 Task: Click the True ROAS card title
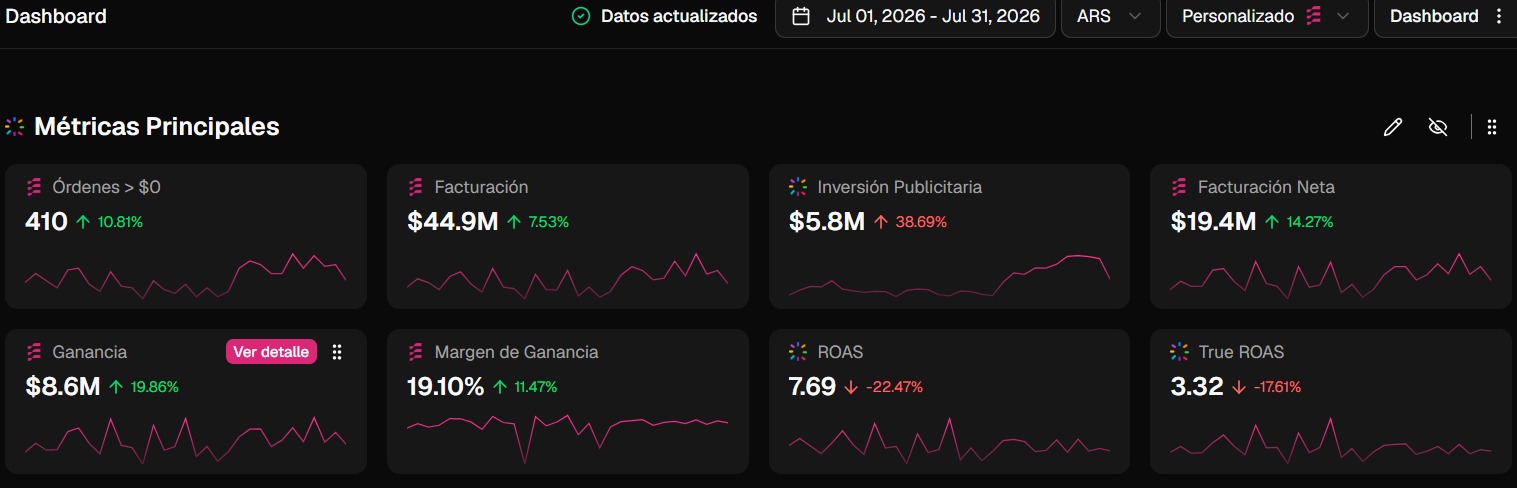tap(1241, 352)
